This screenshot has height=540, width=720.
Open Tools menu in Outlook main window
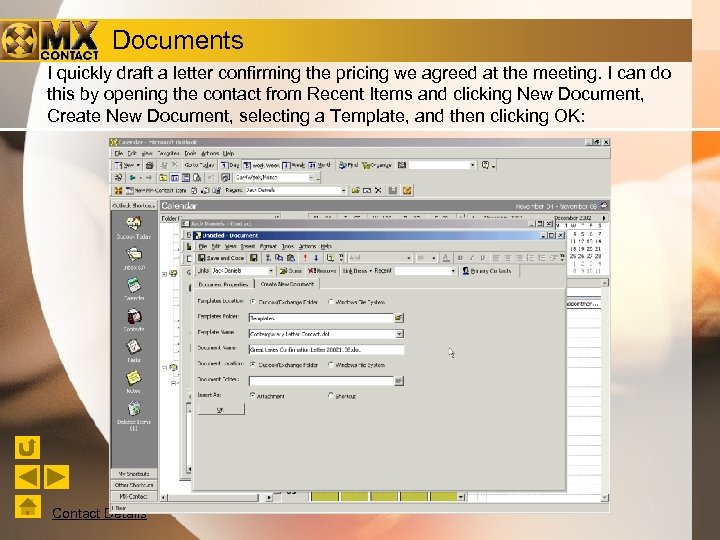point(190,153)
